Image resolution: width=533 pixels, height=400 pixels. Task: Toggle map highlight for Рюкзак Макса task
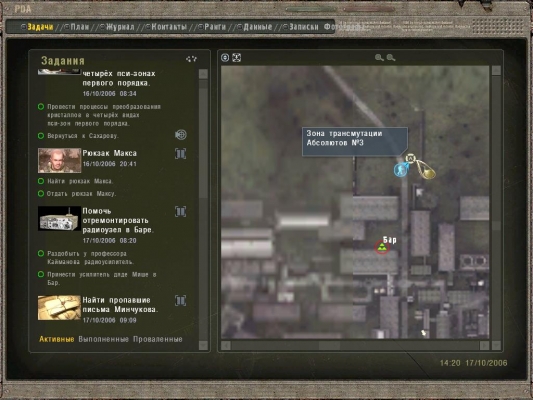pyautogui.click(x=180, y=154)
